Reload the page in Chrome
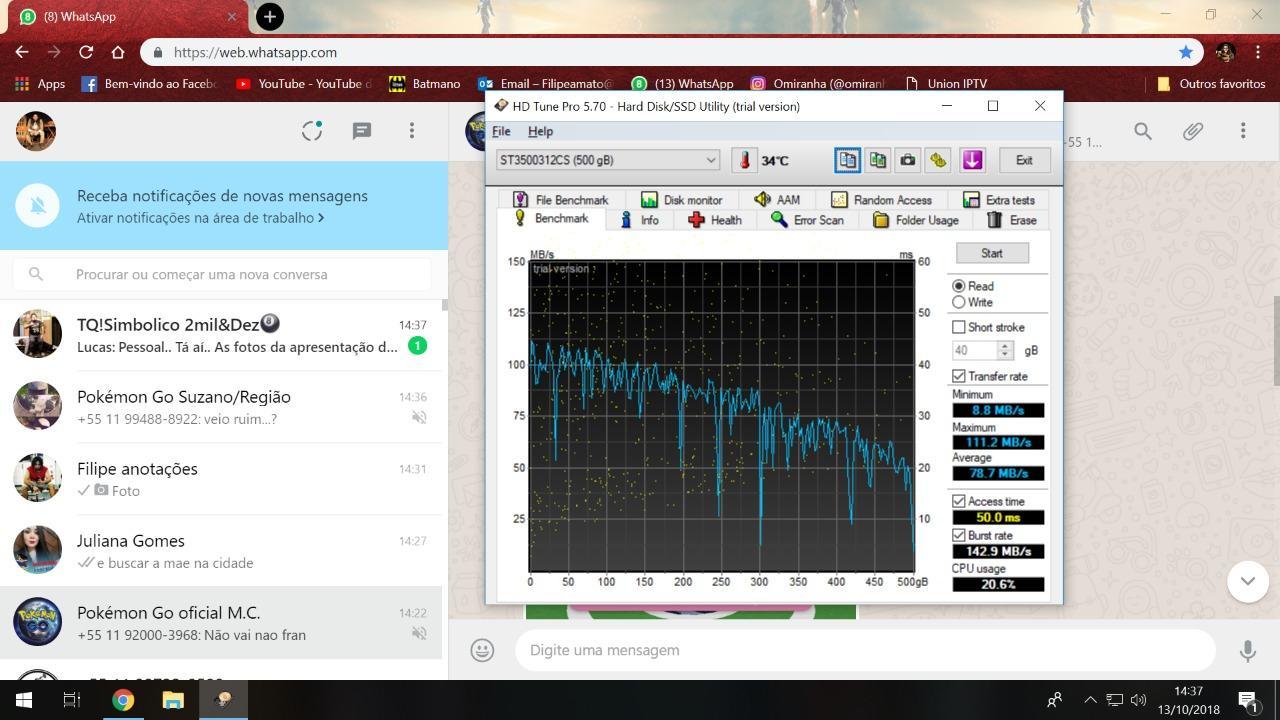The image size is (1280, 720). (86, 52)
